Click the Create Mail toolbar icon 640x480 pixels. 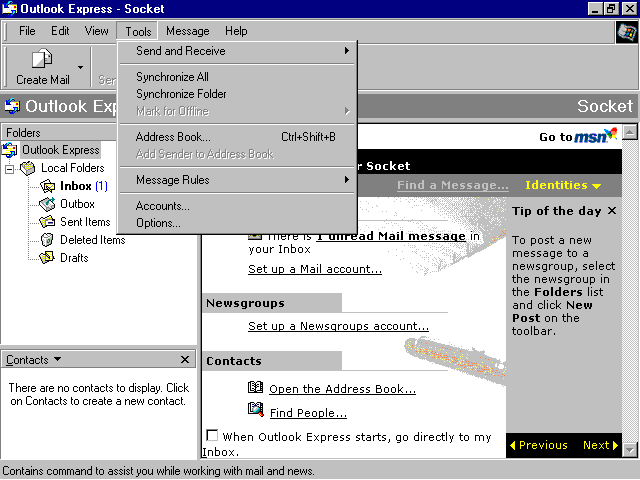pos(42,59)
